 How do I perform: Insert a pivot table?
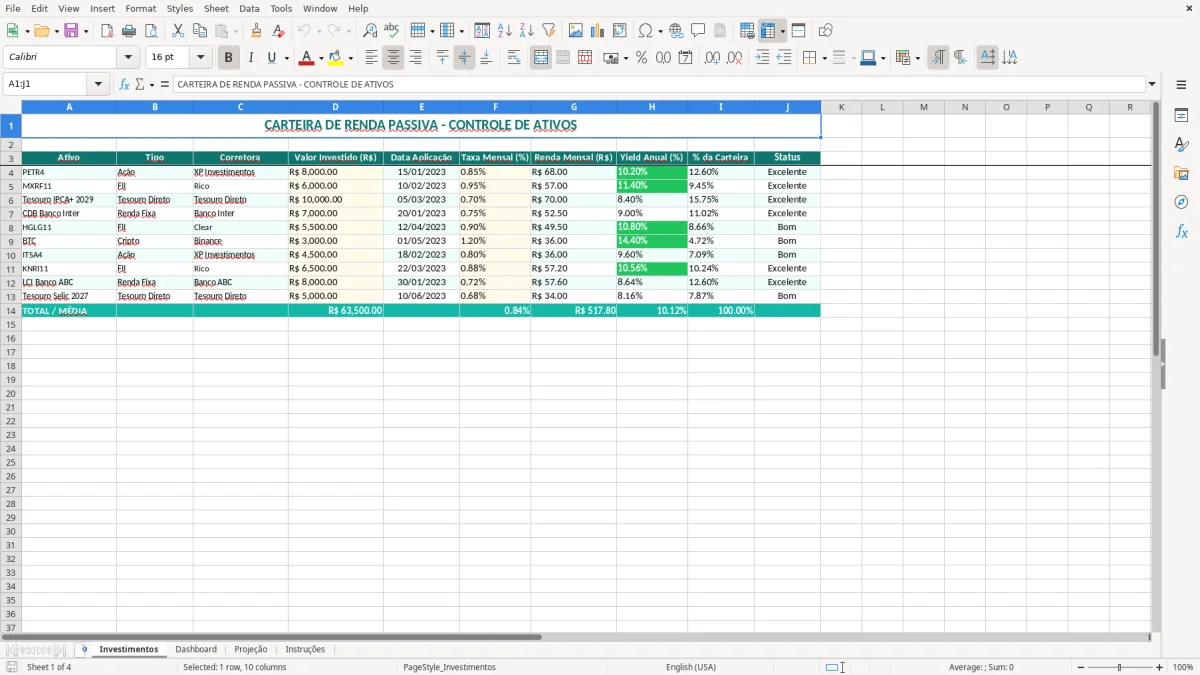620,31
